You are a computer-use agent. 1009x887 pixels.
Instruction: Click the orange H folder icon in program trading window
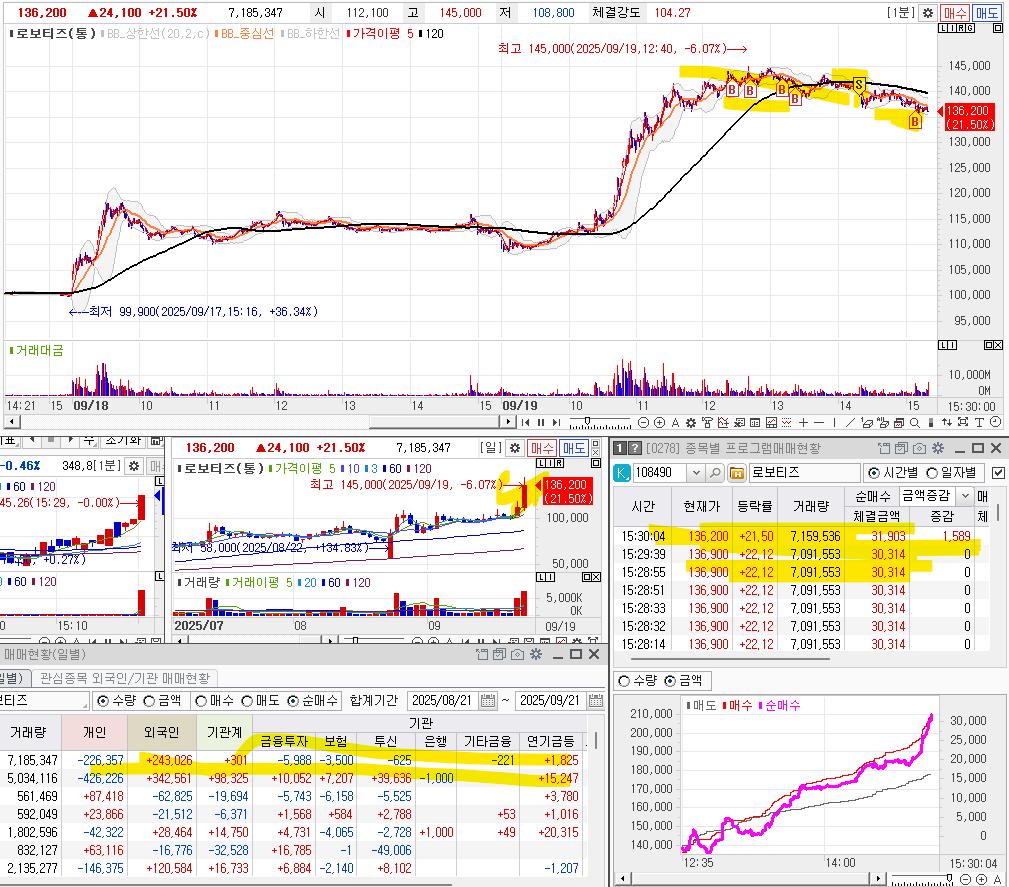tap(737, 473)
